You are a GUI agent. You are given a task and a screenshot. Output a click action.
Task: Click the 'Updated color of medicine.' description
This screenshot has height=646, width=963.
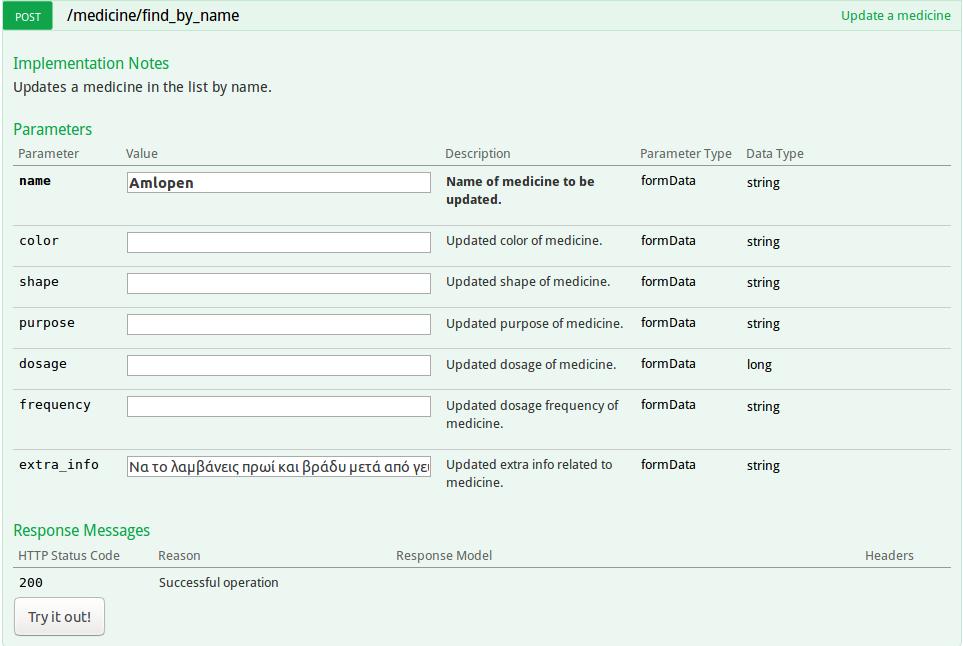(524, 241)
